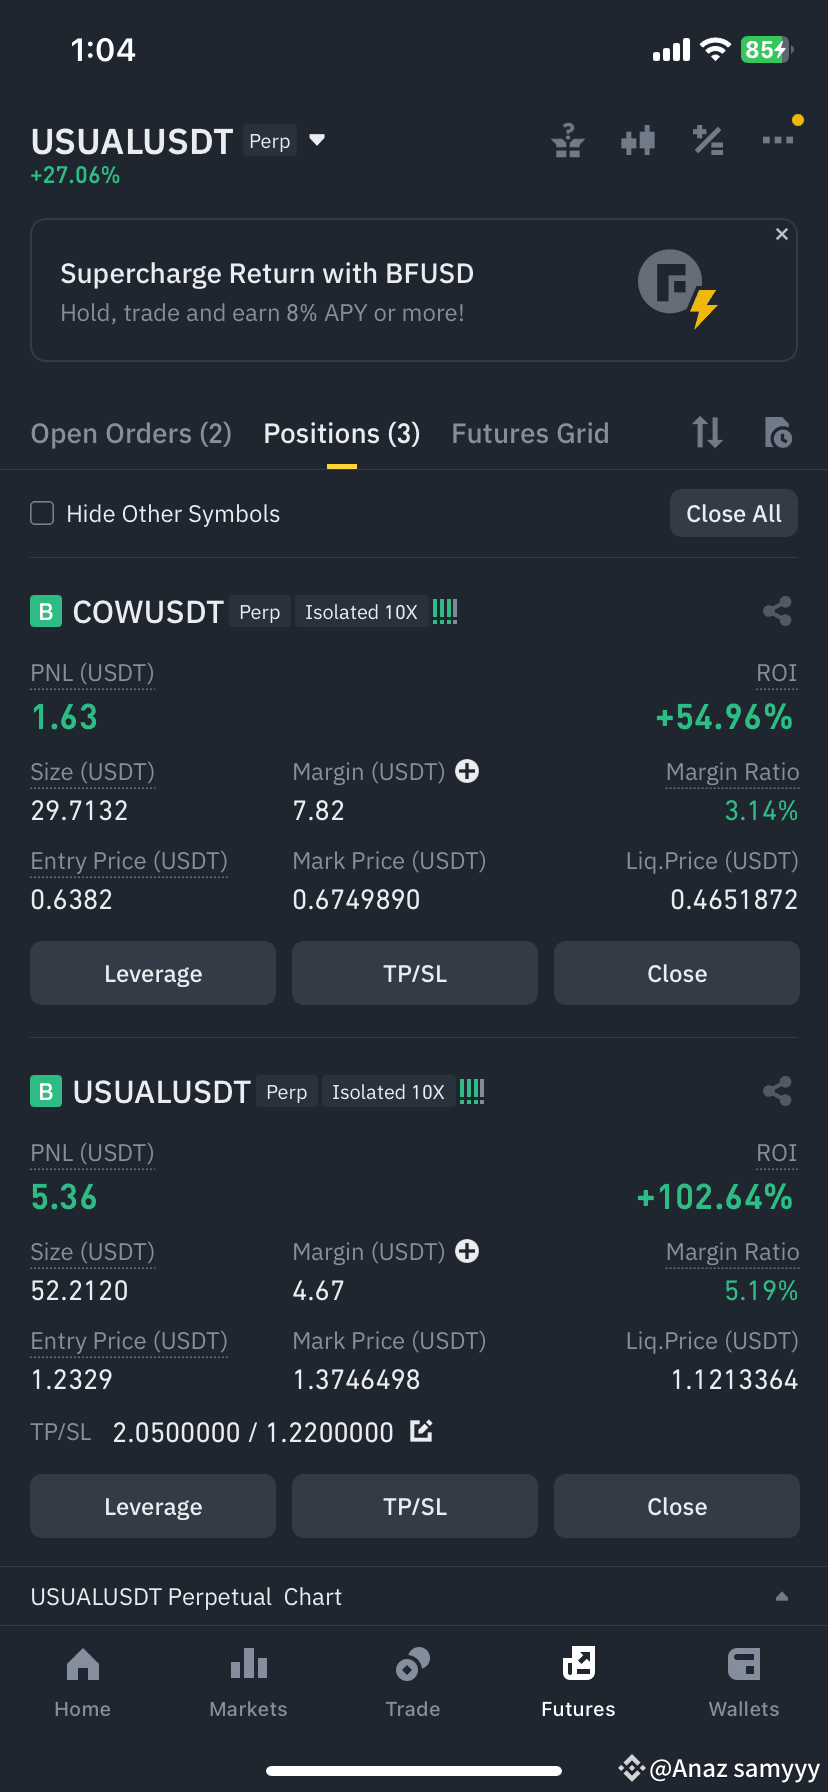Go to Futures tab
Screen dimensions: 828x1792
[x=578, y=1683]
